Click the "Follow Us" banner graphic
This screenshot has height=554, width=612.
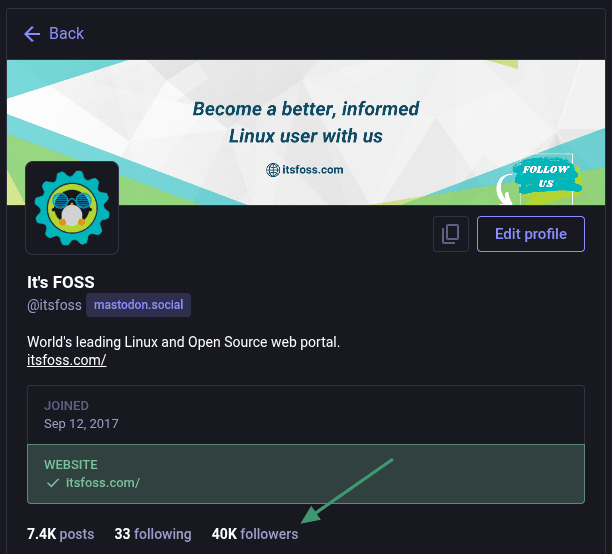click(544, 177)
